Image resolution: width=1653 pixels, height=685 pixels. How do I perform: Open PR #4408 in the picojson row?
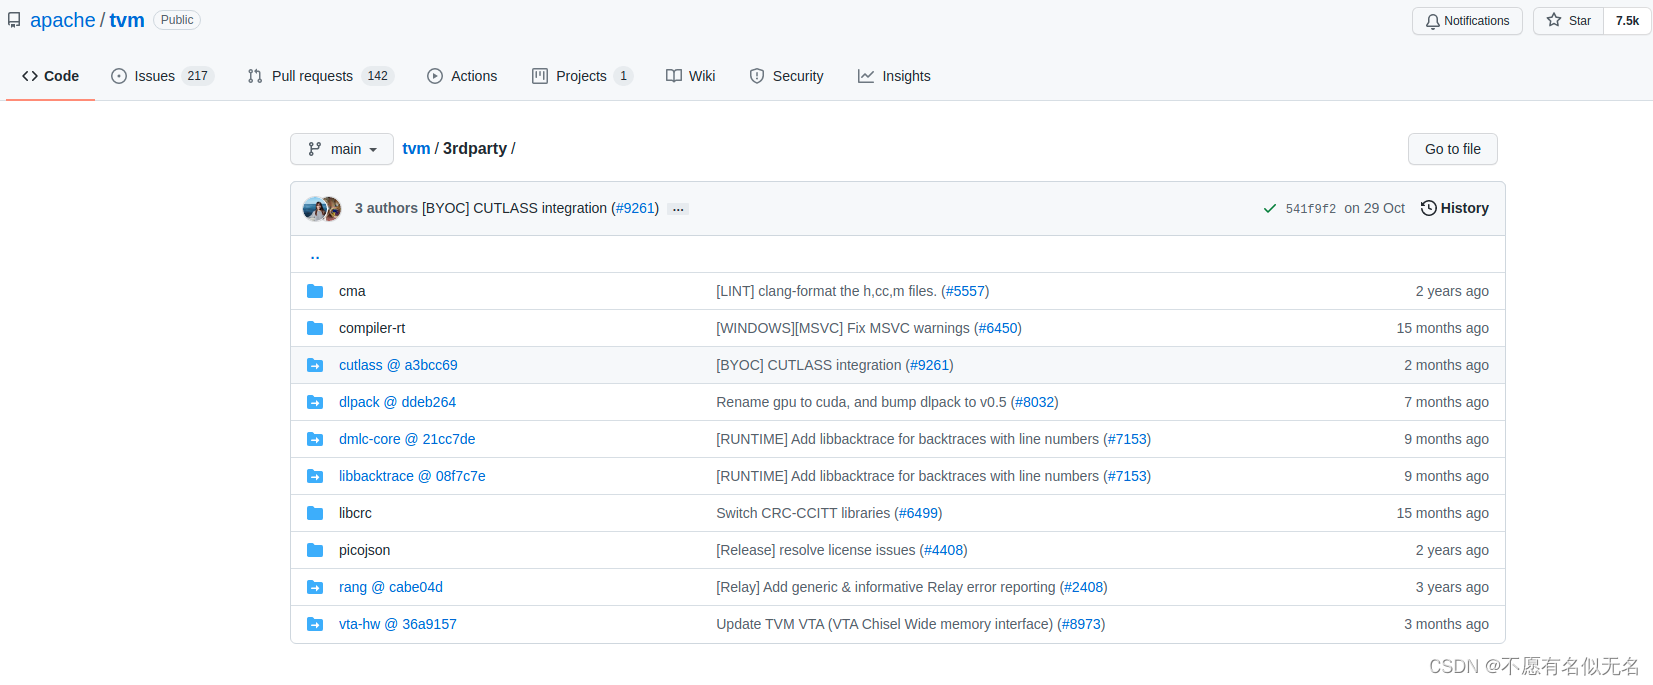[944, 550]
